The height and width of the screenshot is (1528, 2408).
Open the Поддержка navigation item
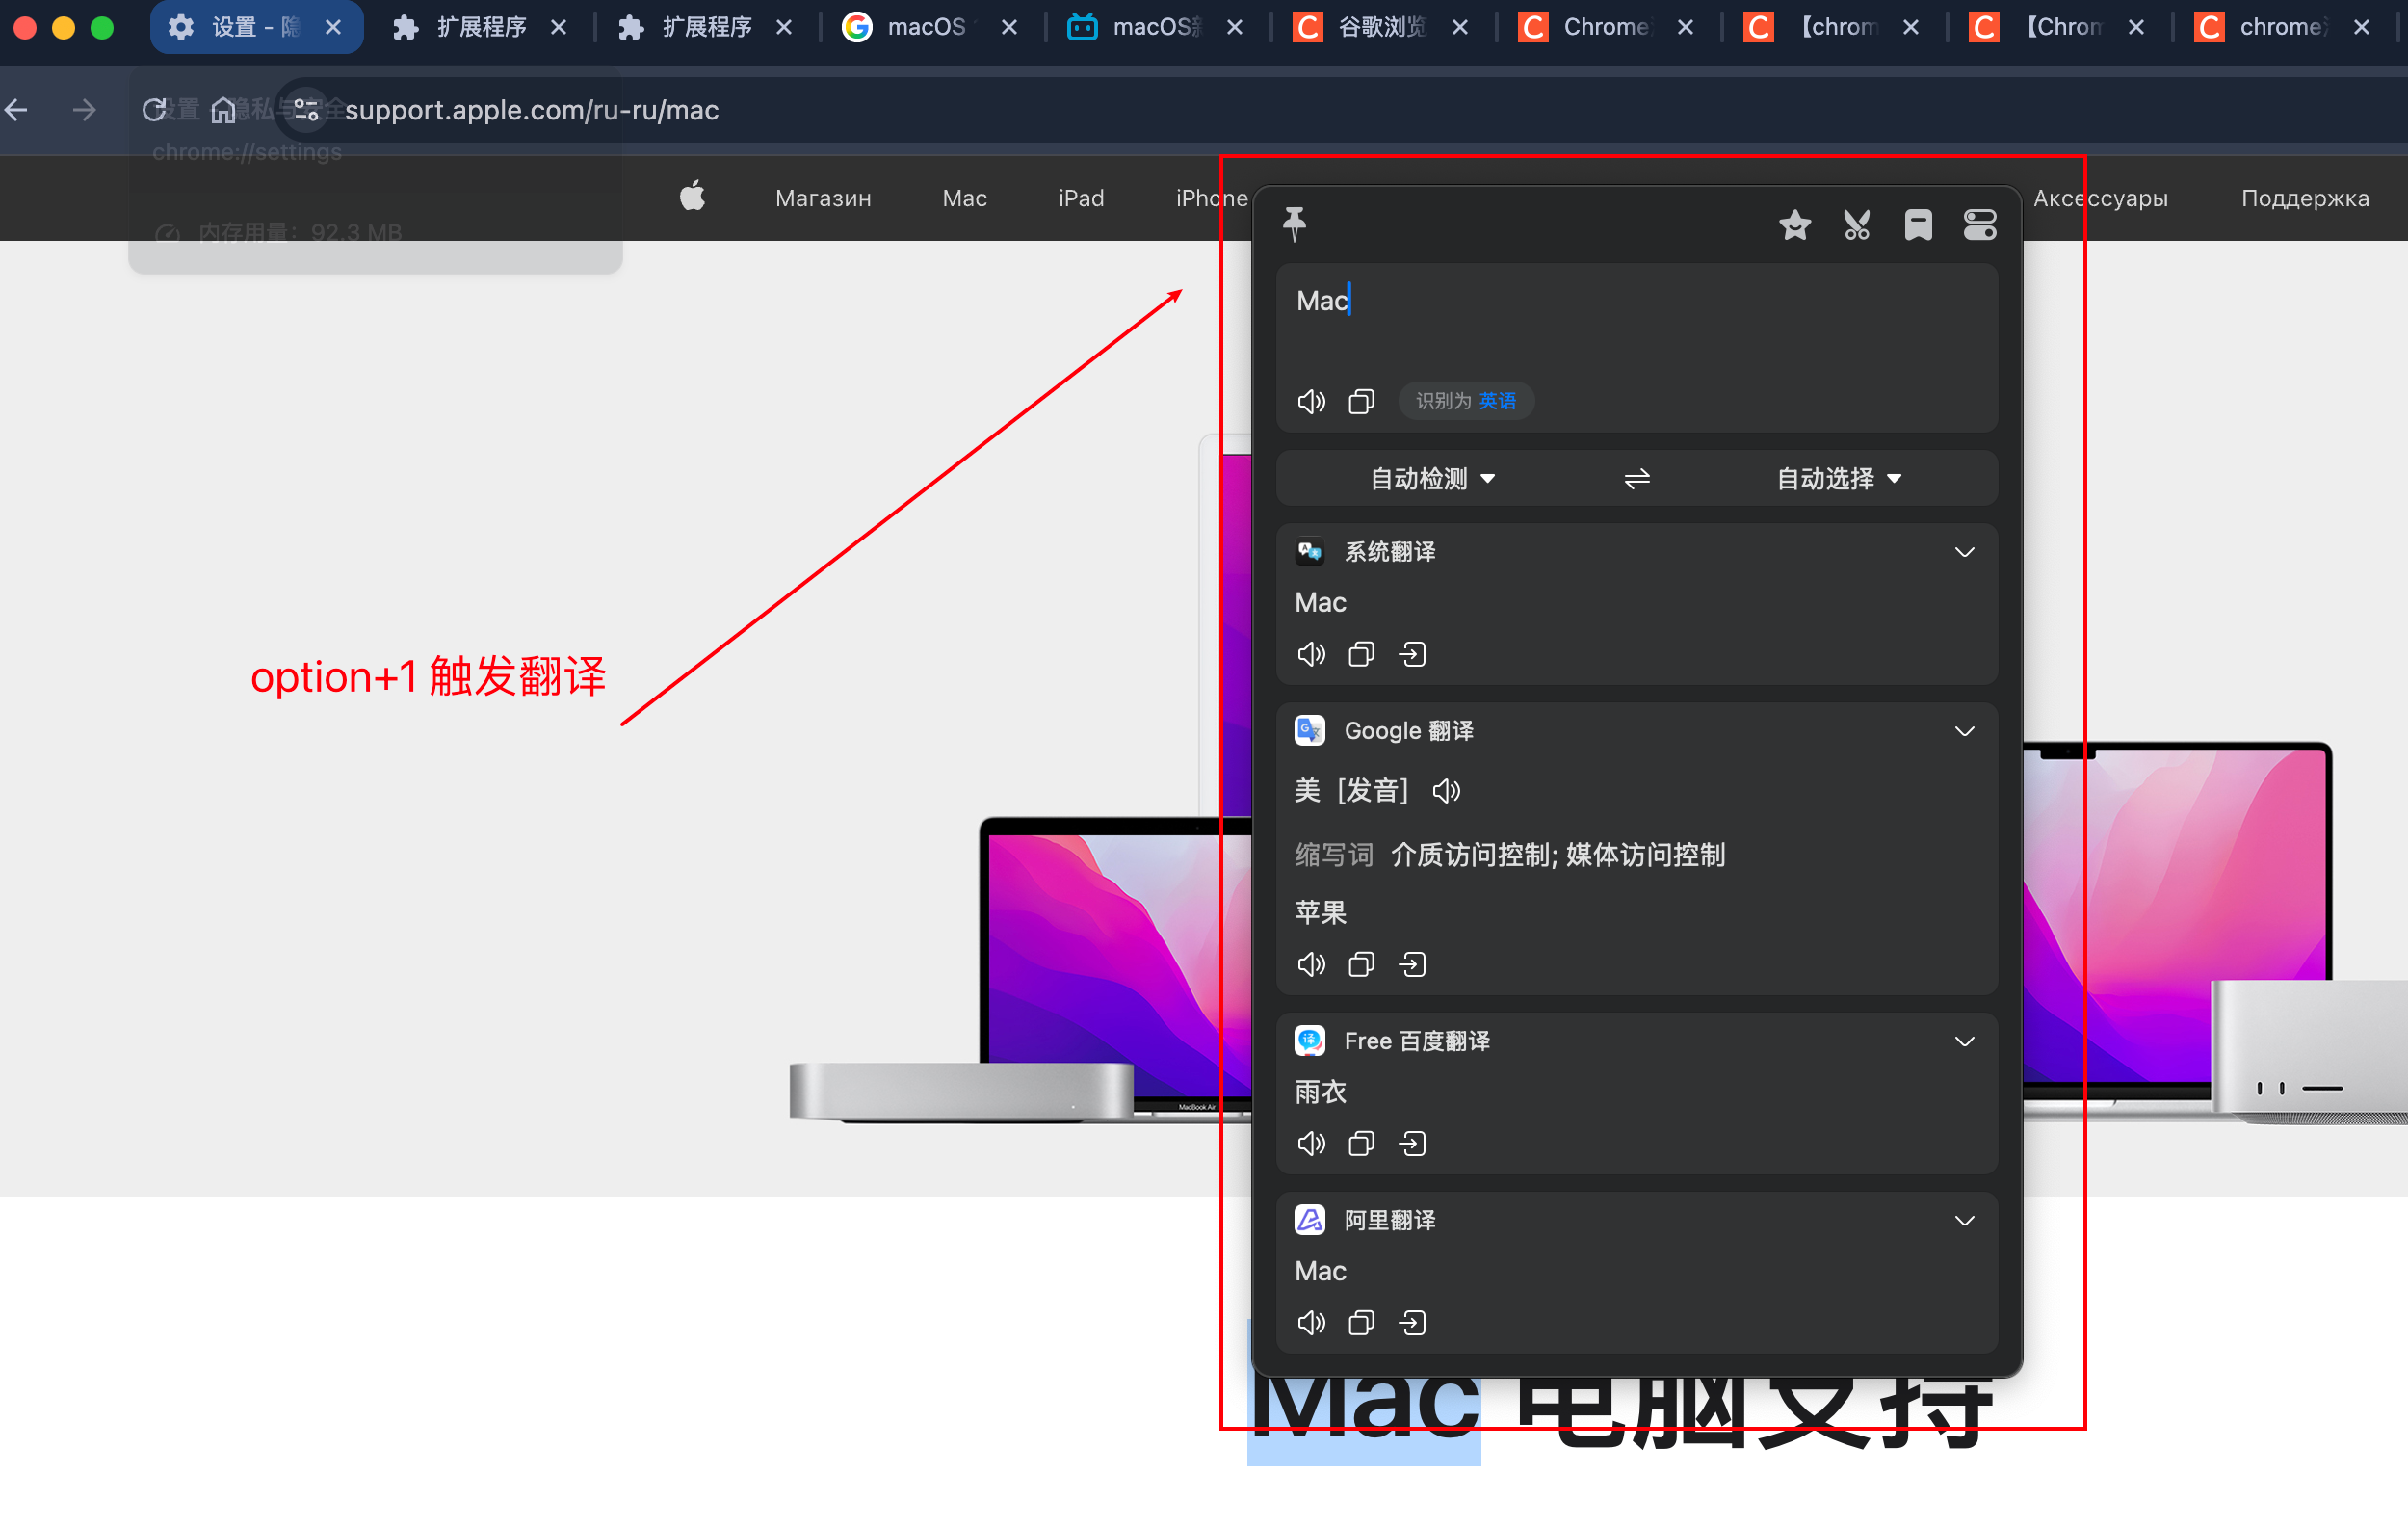pos(2304,198)
